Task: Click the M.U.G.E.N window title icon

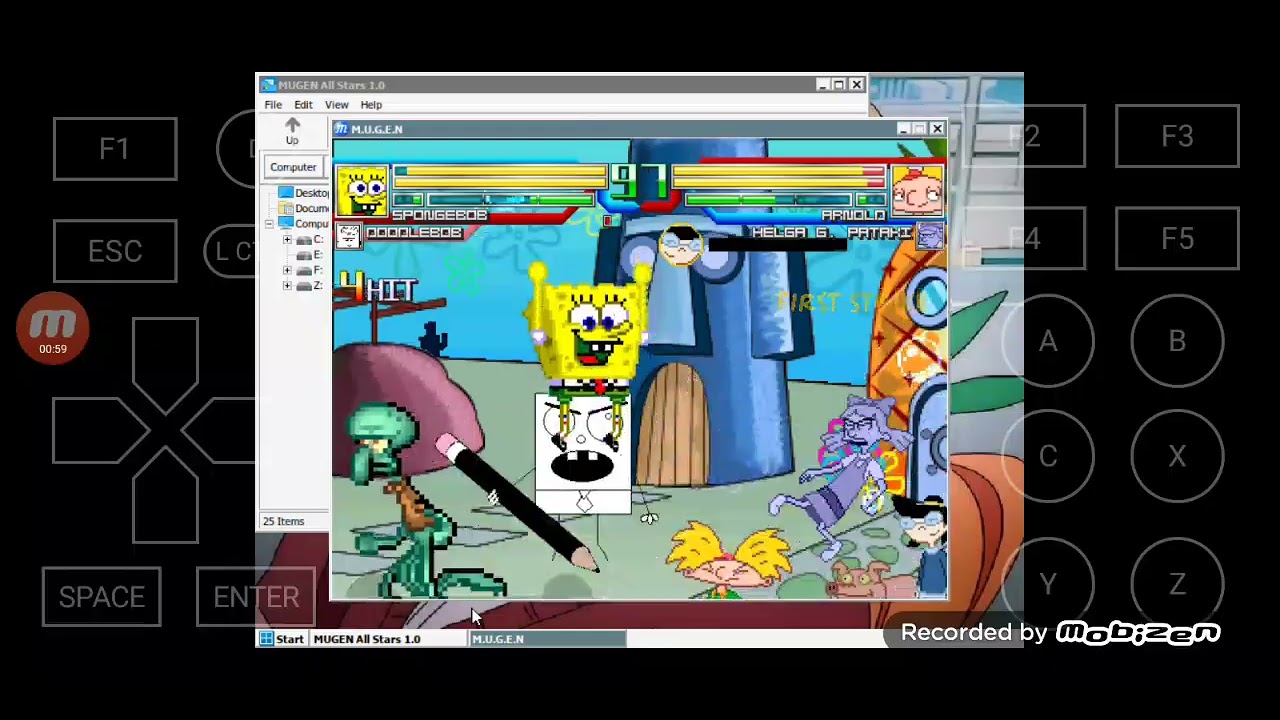Action: click(x=341, y=129)
